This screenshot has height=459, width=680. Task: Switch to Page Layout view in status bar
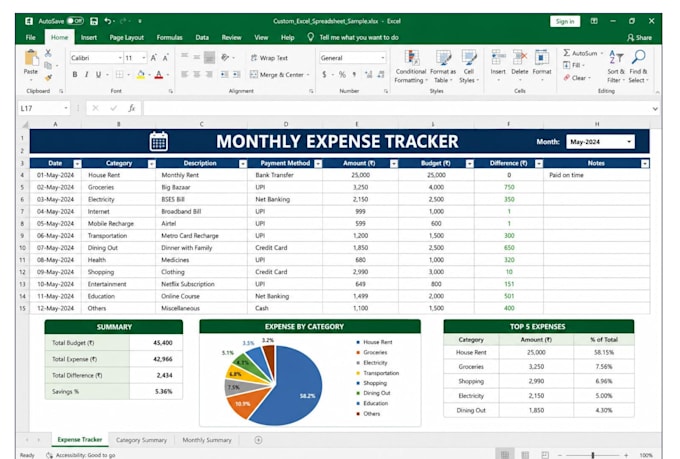(525, 455)
